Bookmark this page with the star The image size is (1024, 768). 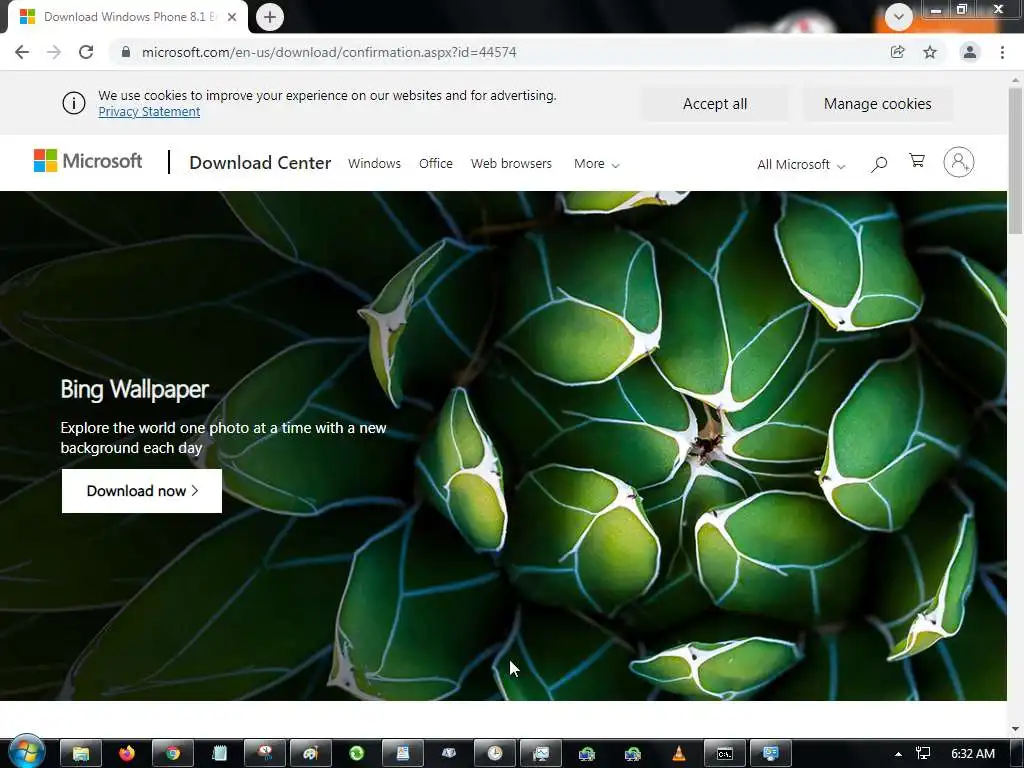(930, 52)
